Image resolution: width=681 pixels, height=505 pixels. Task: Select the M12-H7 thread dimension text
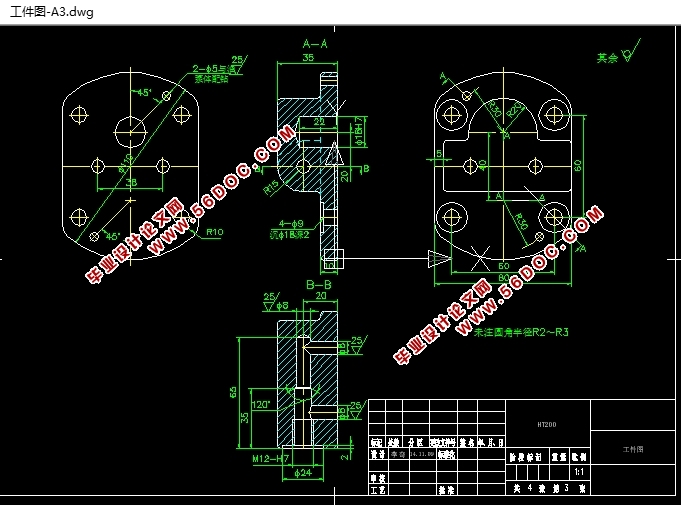[268, 458]
